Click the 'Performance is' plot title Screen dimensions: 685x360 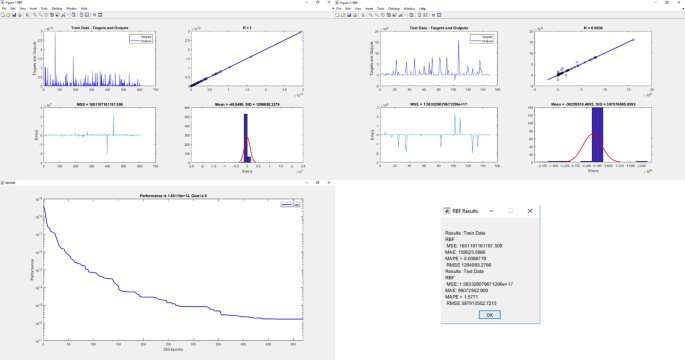point(173,196)
